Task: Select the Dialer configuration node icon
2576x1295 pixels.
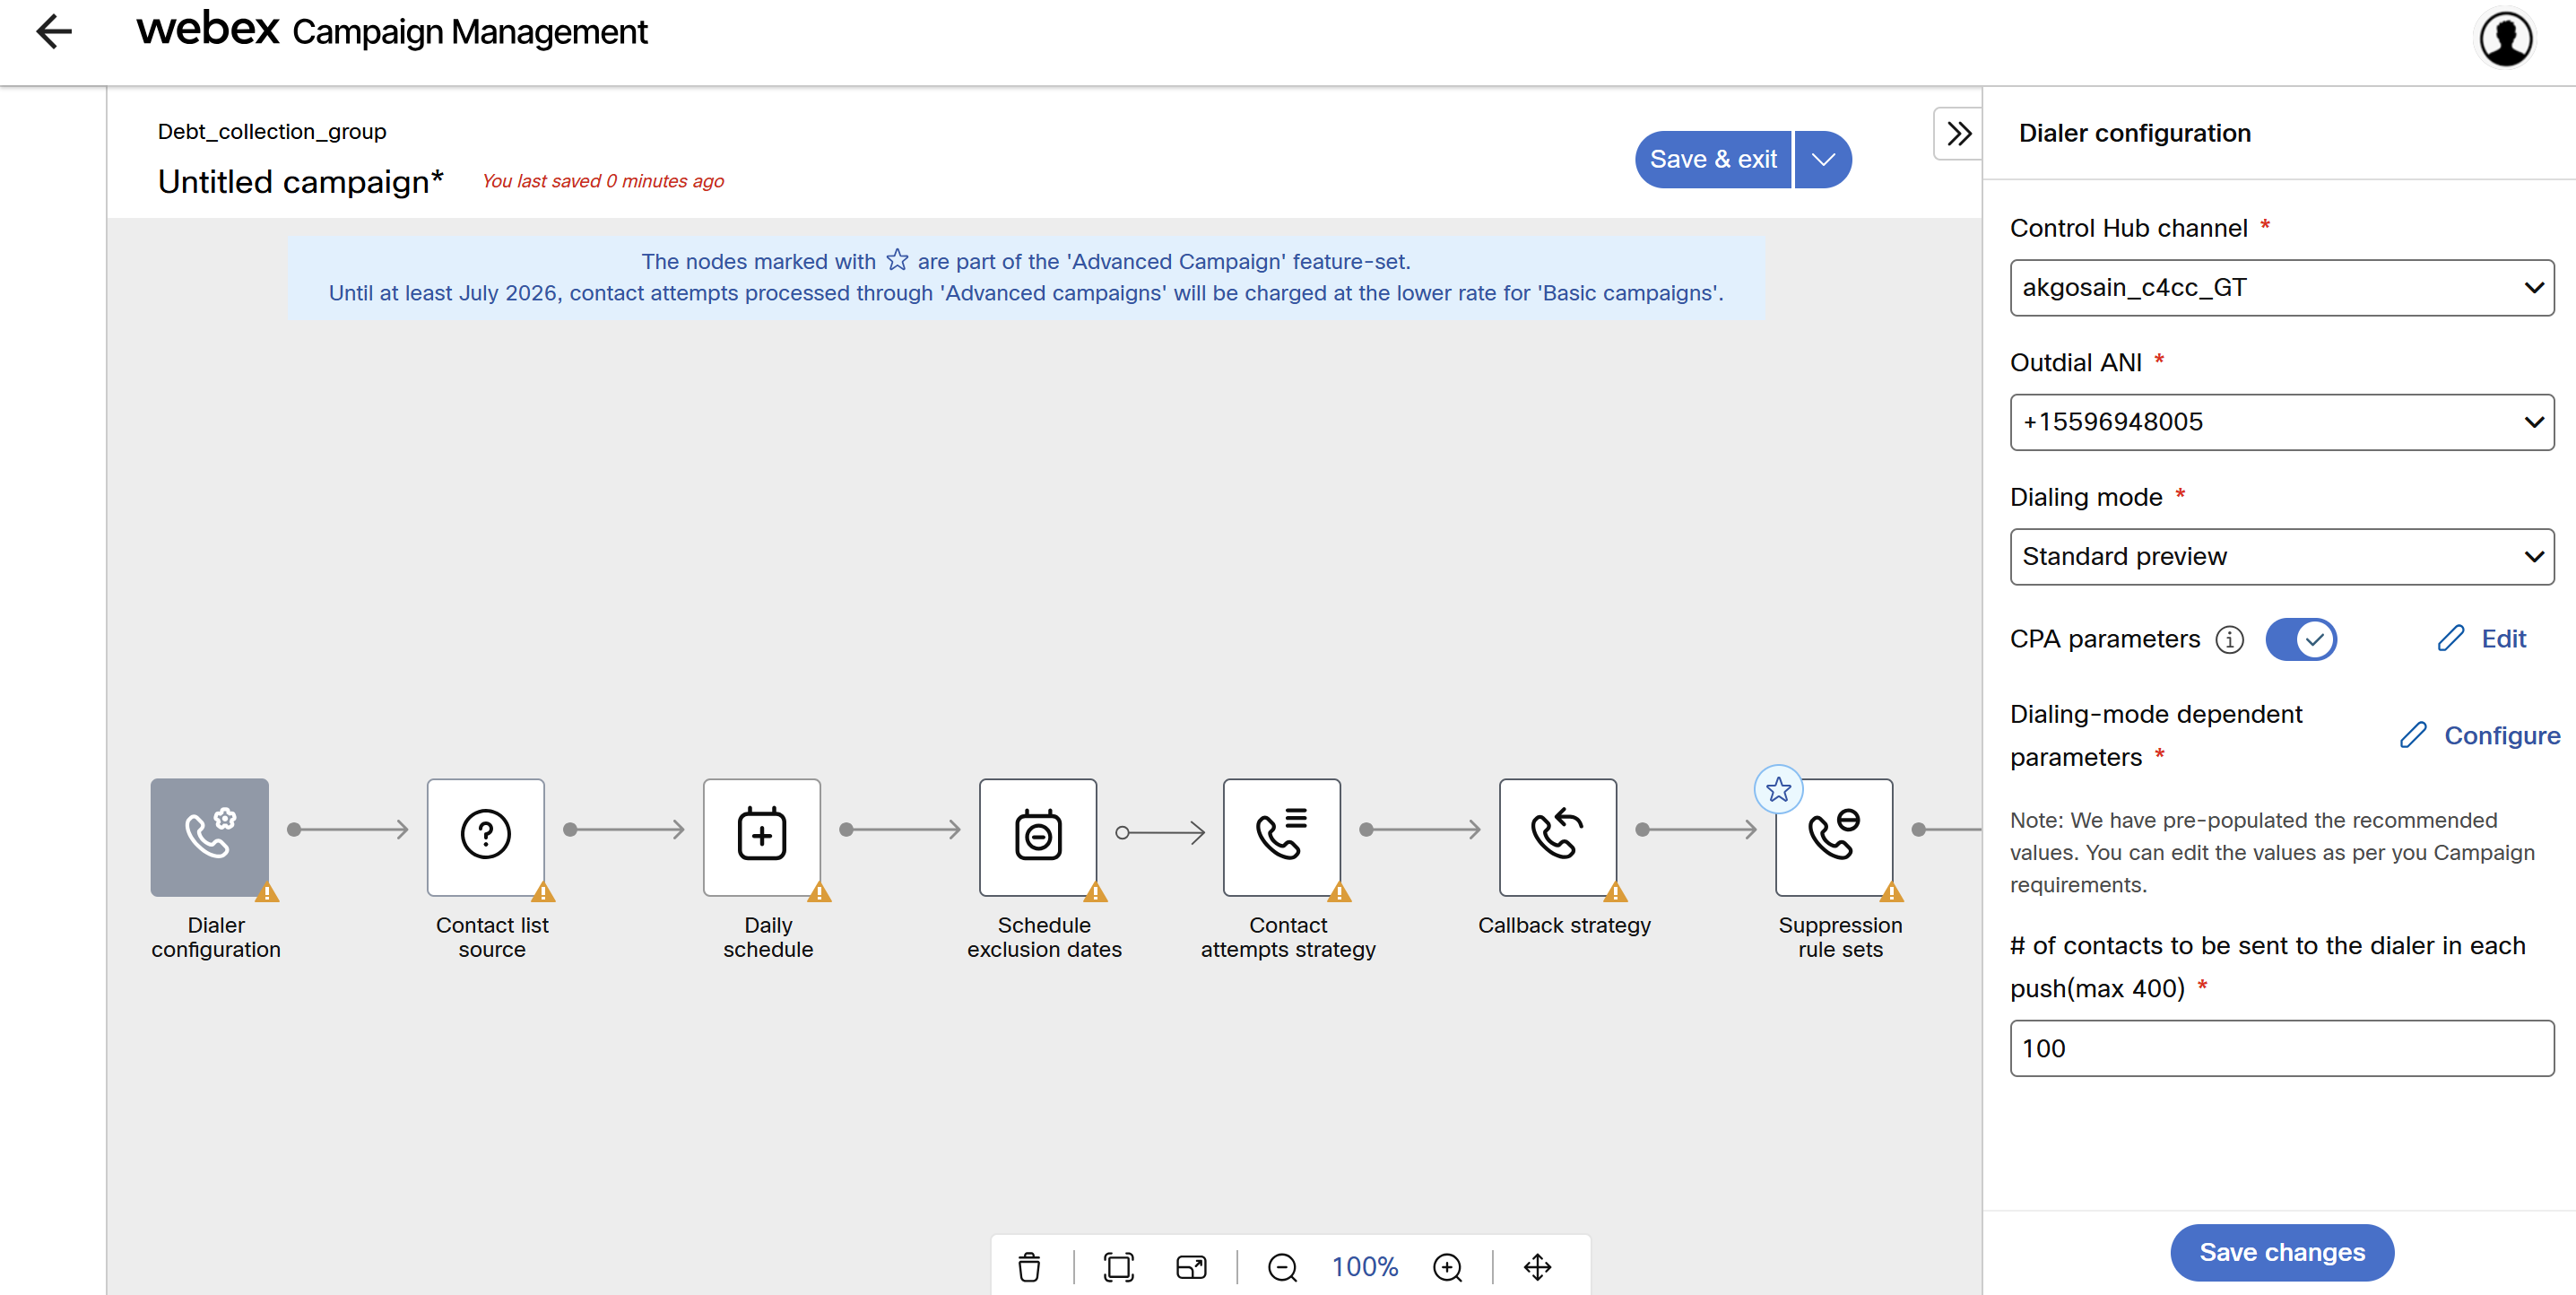Action: click(x=209, y=836)
